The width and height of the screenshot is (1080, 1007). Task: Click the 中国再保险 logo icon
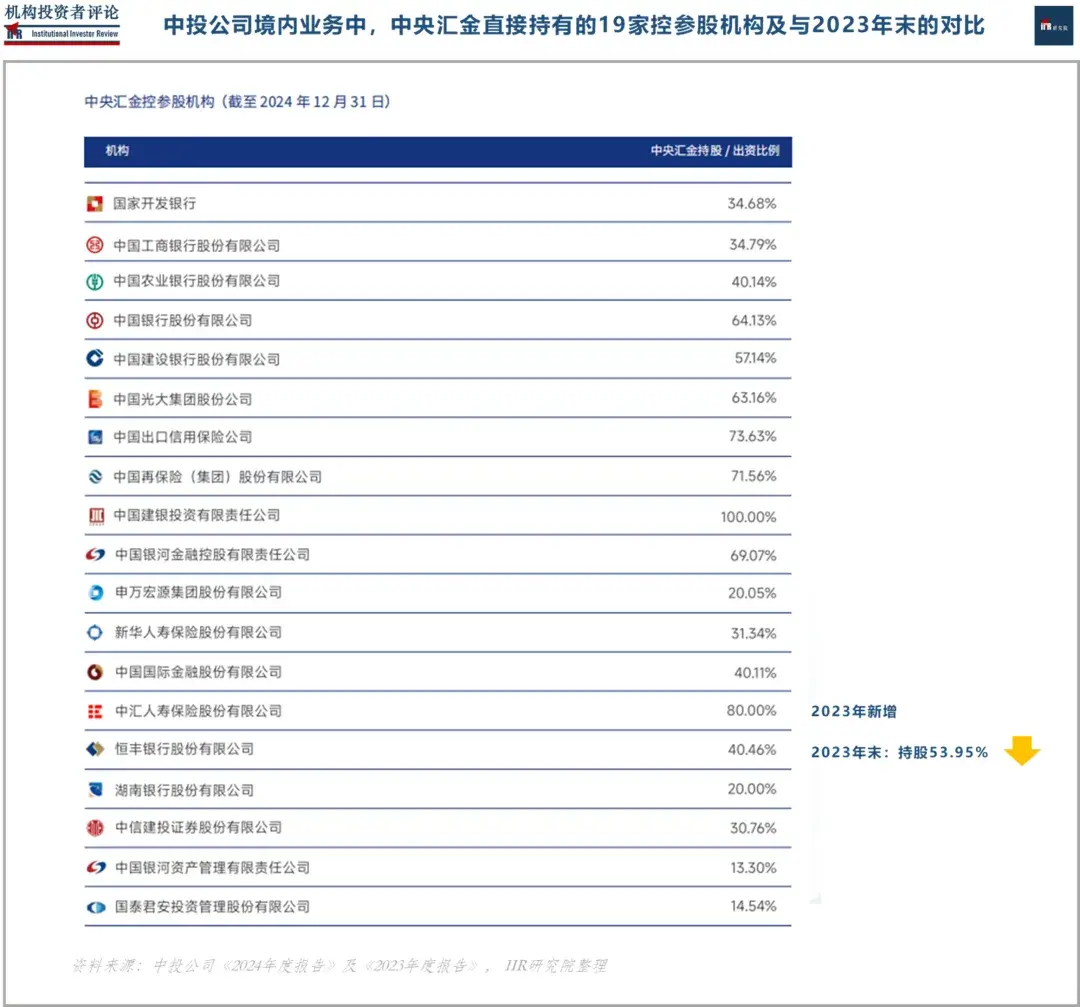point(95,477)
